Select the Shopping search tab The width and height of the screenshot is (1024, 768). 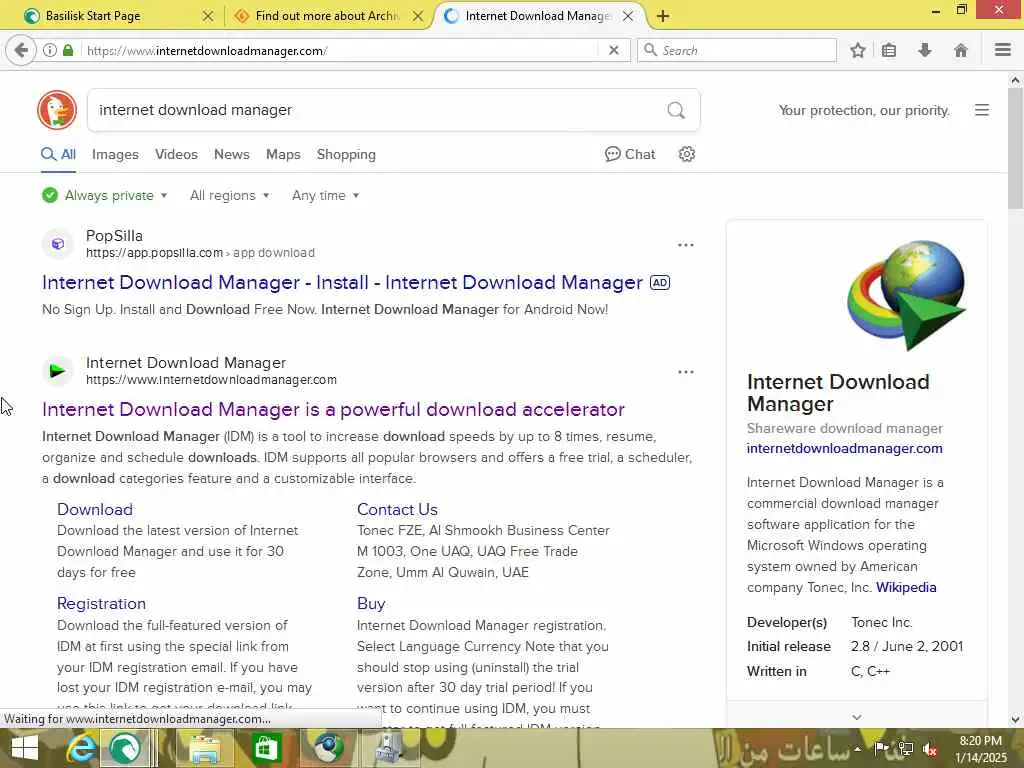pos(346,155)
